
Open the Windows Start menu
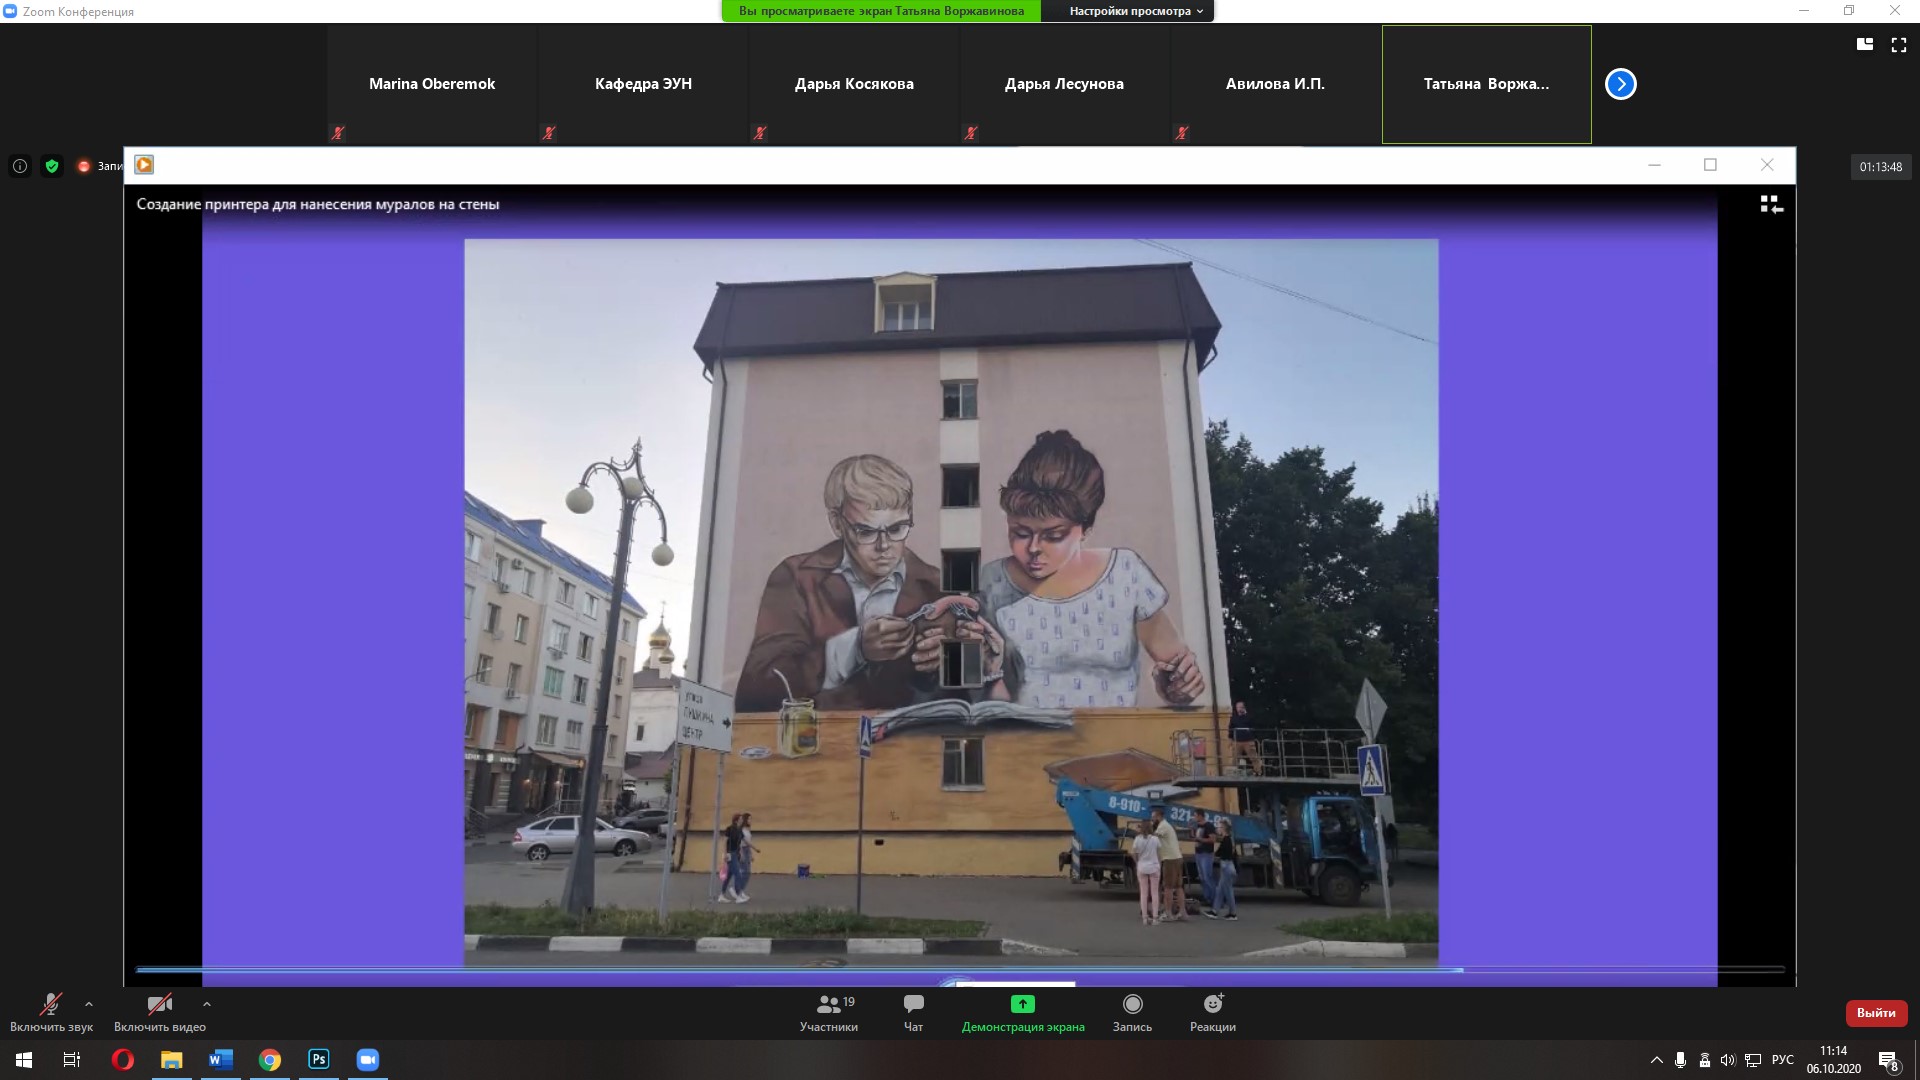pyautogui.click(x=24, y=1060)
